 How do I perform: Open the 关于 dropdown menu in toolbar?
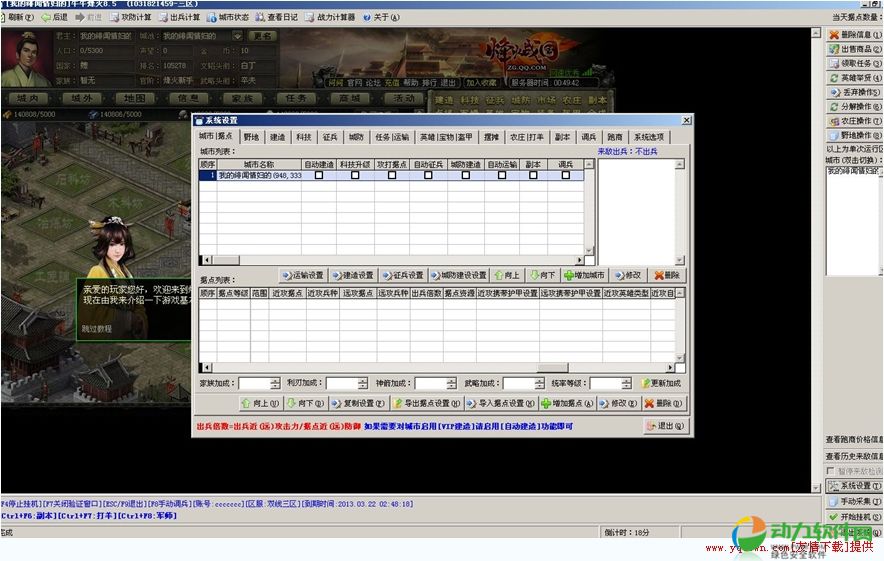point(380,17)
